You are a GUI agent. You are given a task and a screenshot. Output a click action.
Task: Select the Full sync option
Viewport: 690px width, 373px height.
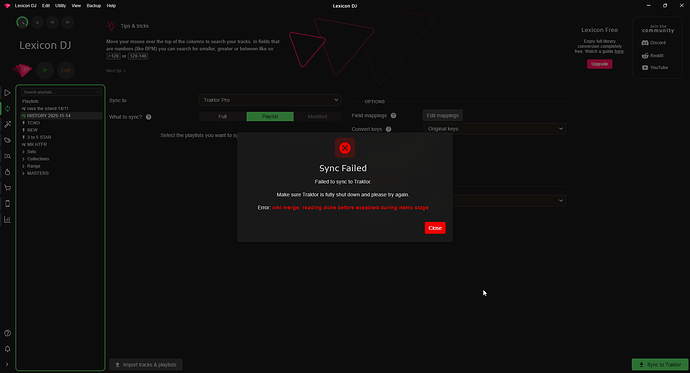[223, 117]
